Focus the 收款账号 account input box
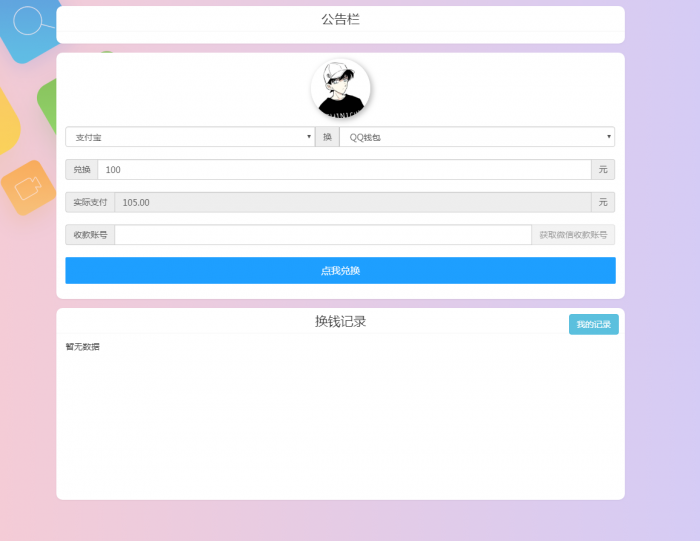The width and height of the screenshot is (700, 541). point(323,235)
